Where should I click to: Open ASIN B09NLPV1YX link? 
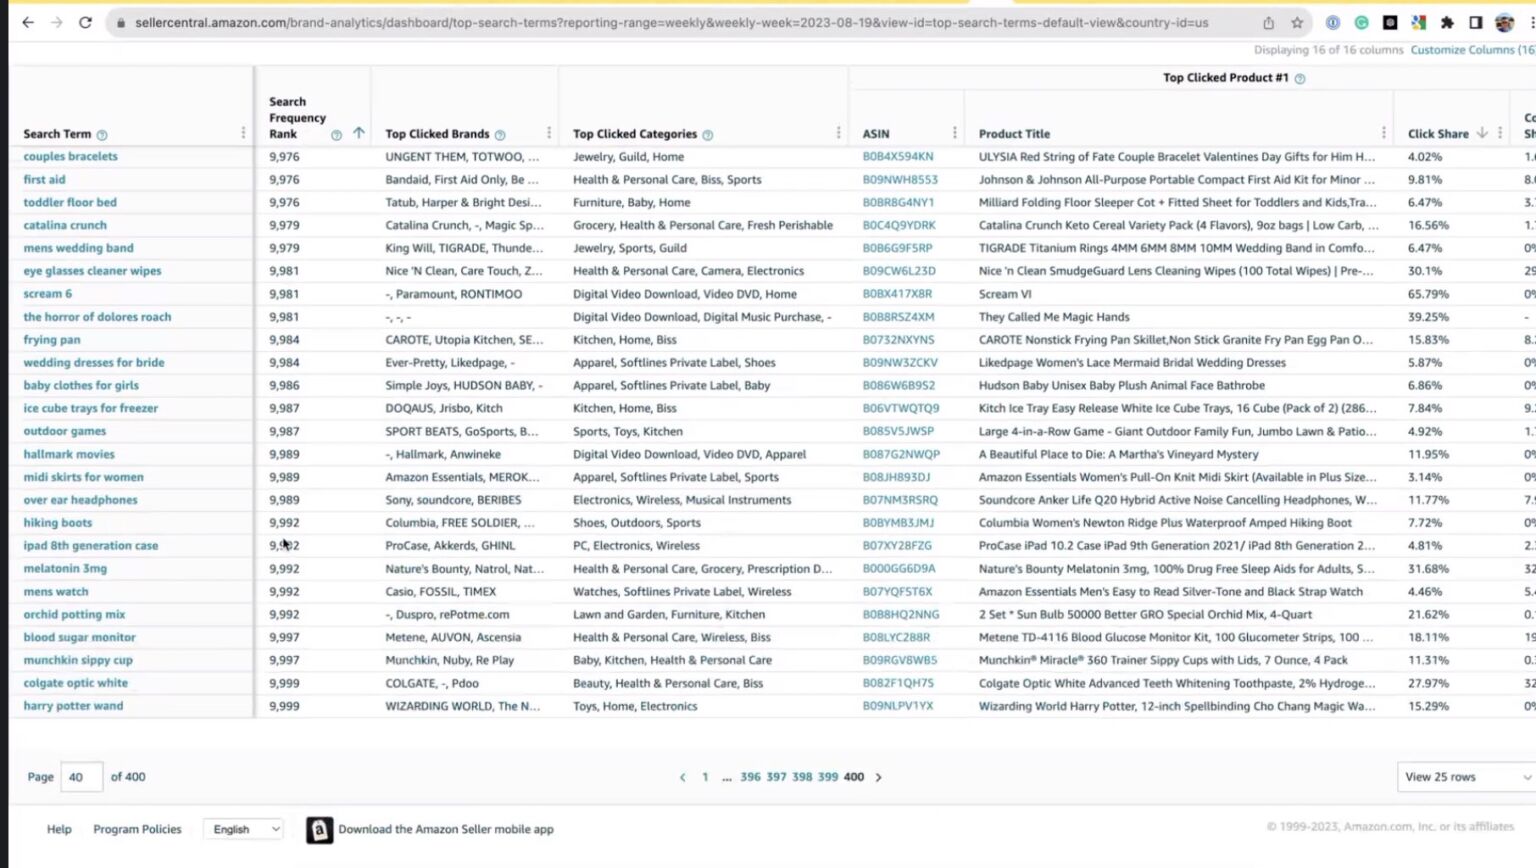click(898, 706)
